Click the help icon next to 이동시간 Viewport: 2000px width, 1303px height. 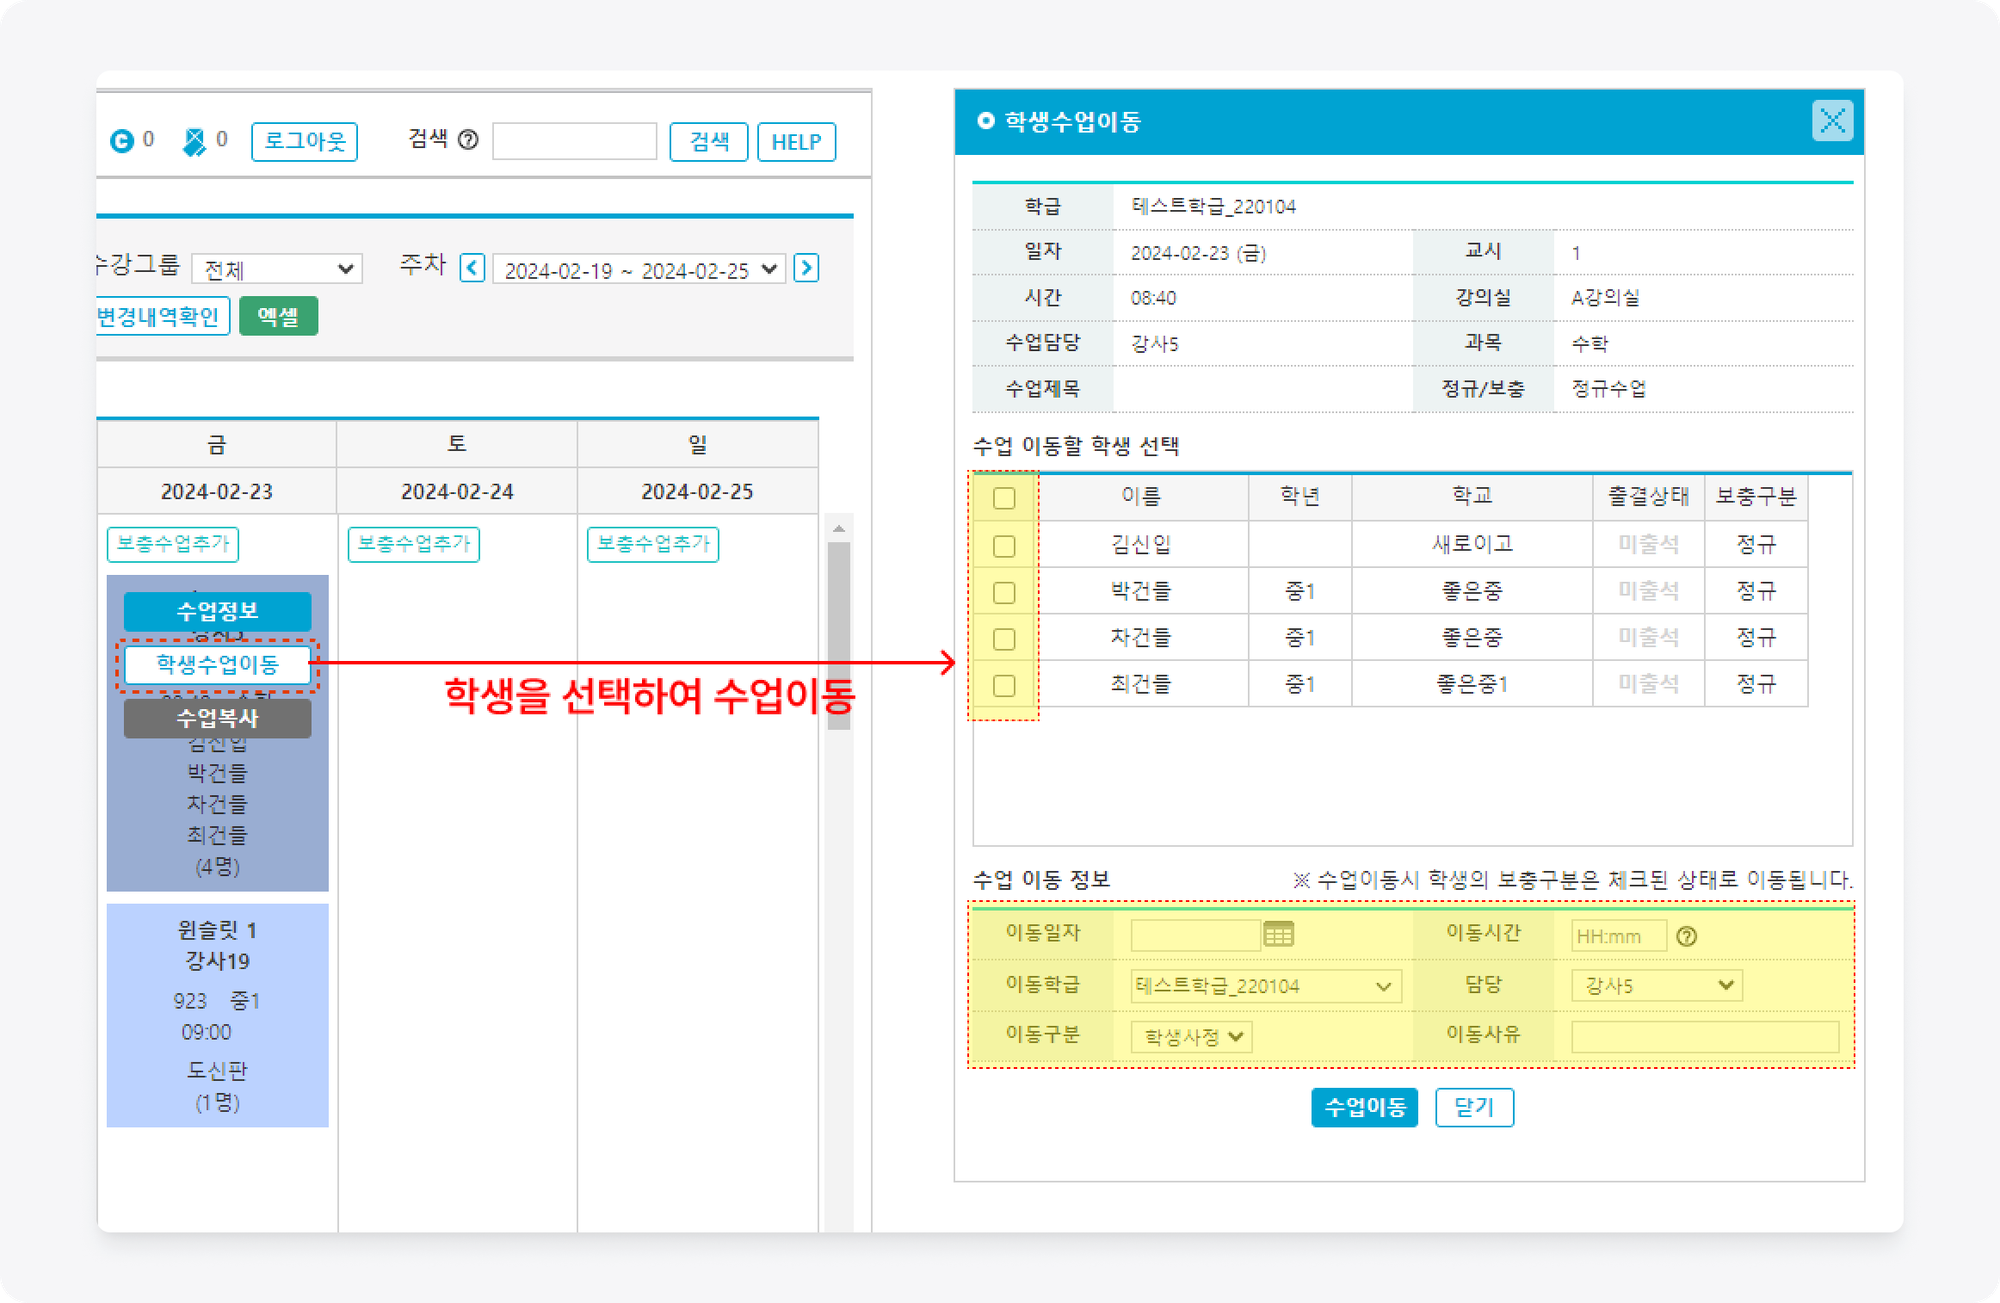pos(1686,936)
